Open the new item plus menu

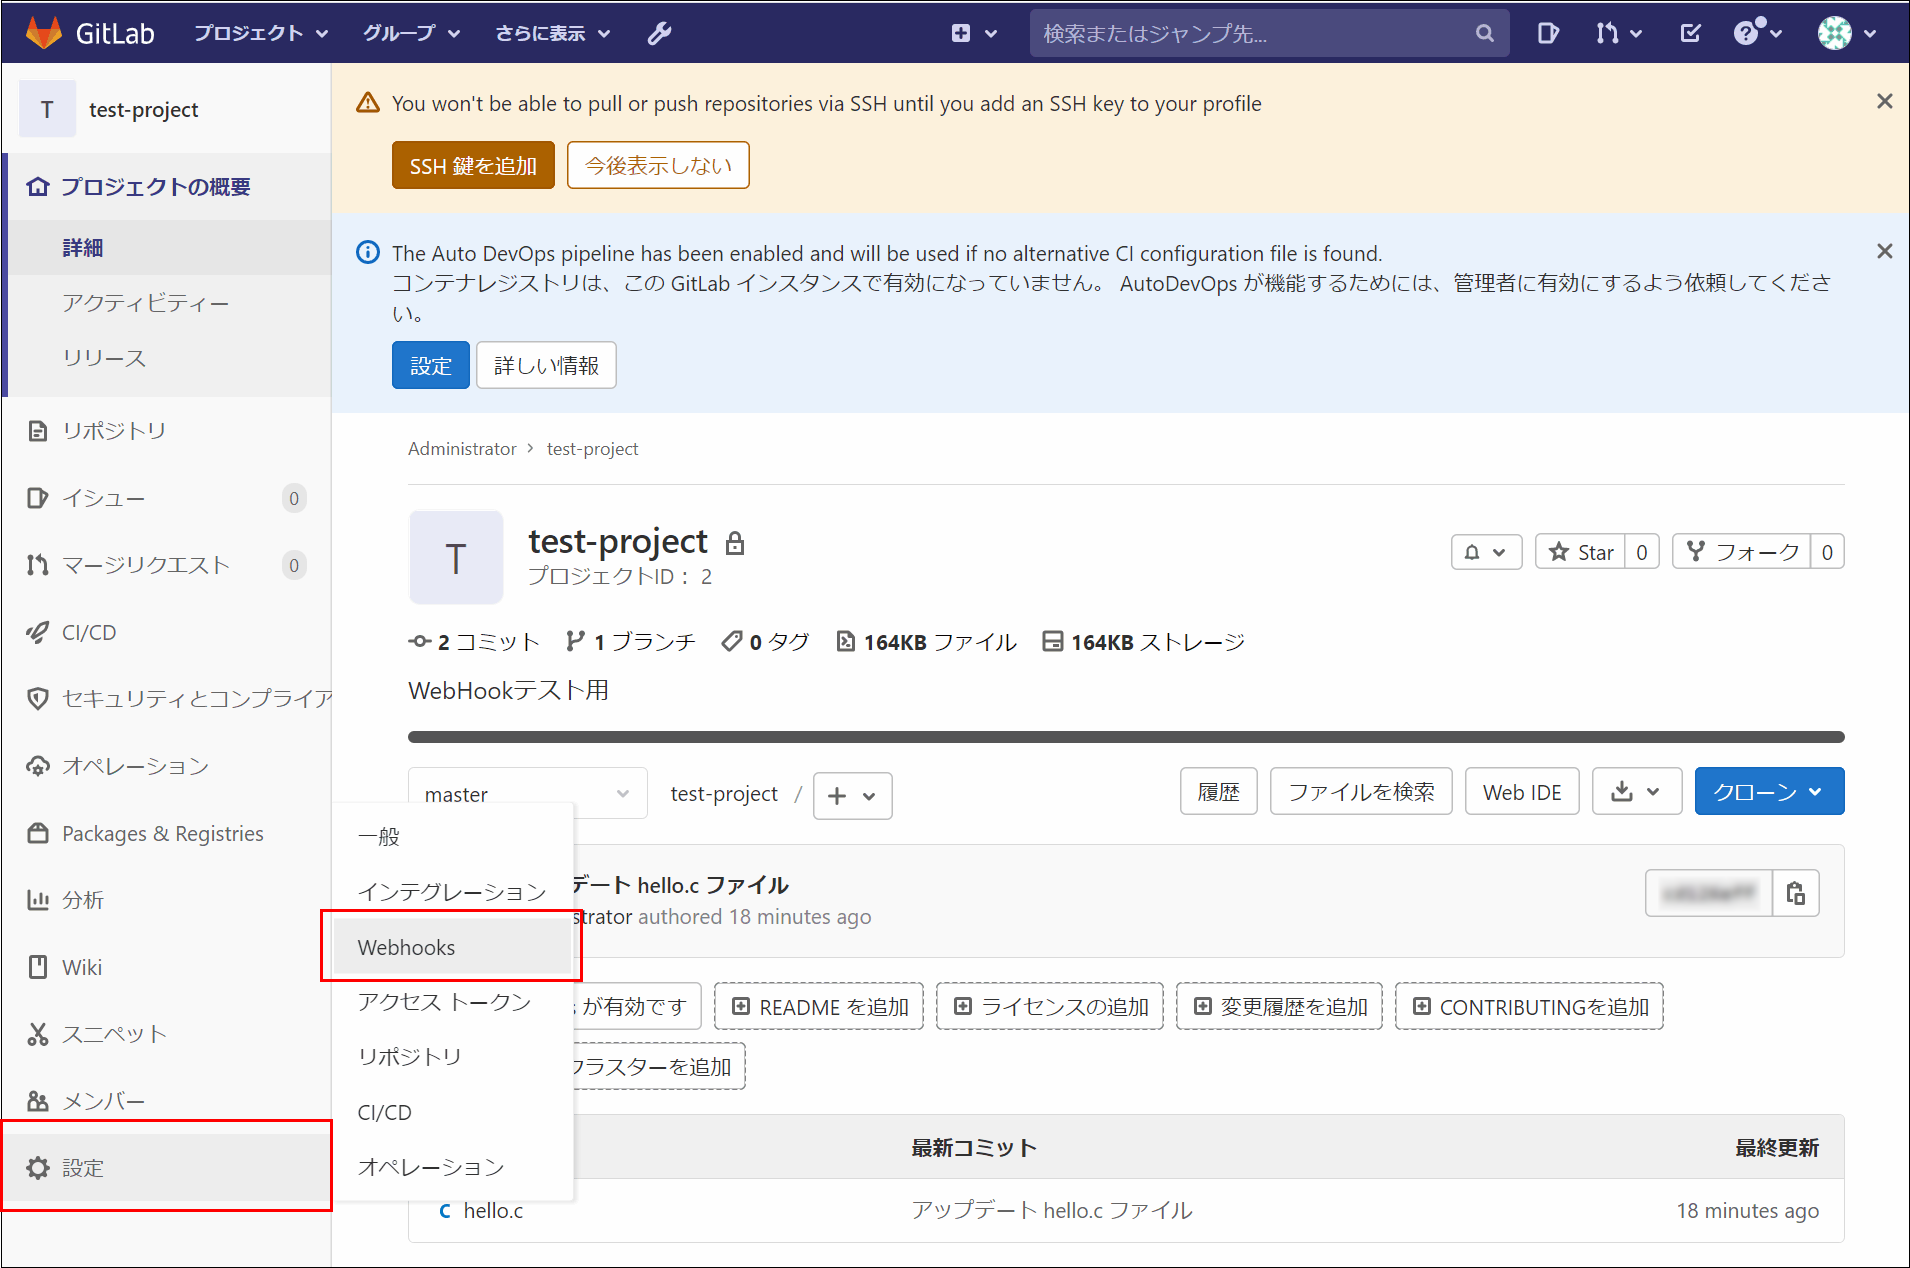[973, 33]
